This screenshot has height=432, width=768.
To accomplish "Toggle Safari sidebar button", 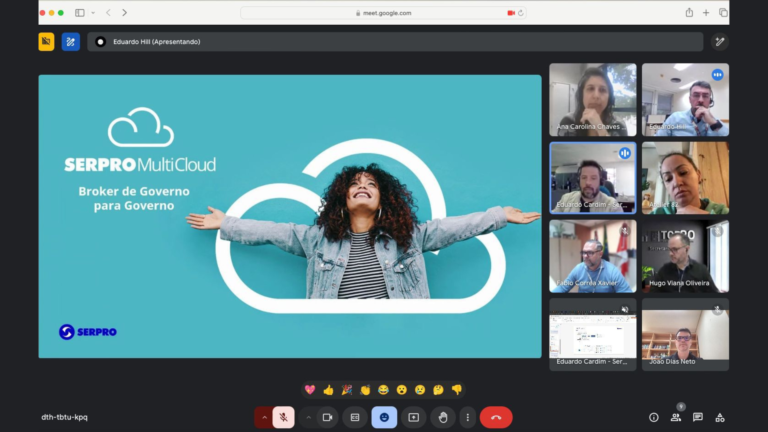I will click(x=80, y=13).
